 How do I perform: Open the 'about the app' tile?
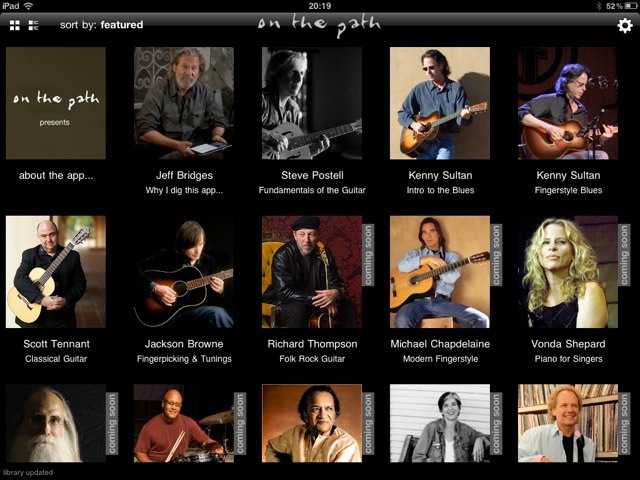pyautogui.click(x=56, y=103)
